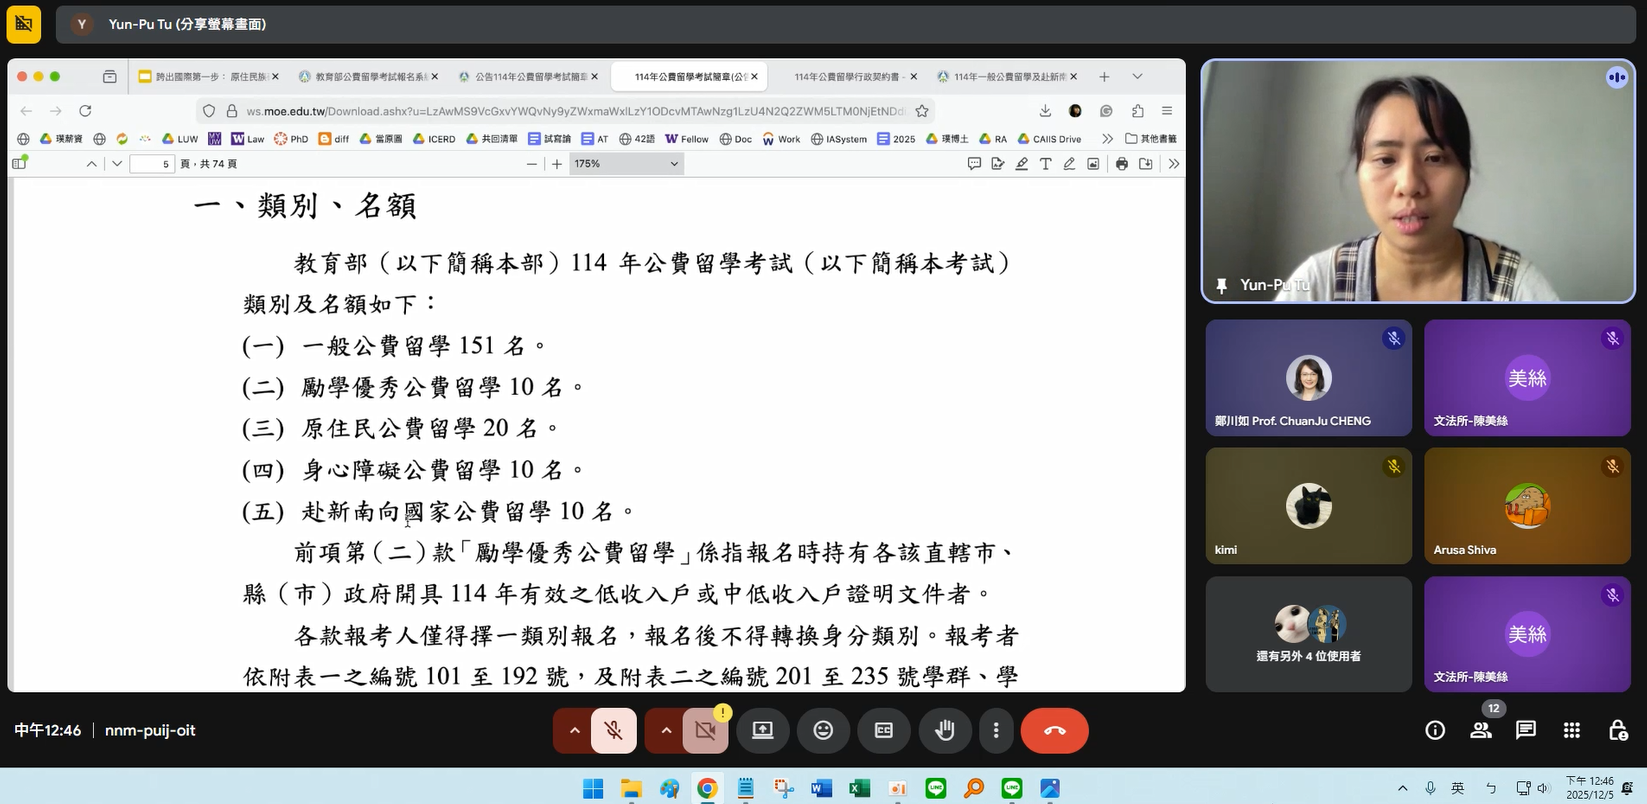Open the 'PhD' bookmark

click(291, 139)
